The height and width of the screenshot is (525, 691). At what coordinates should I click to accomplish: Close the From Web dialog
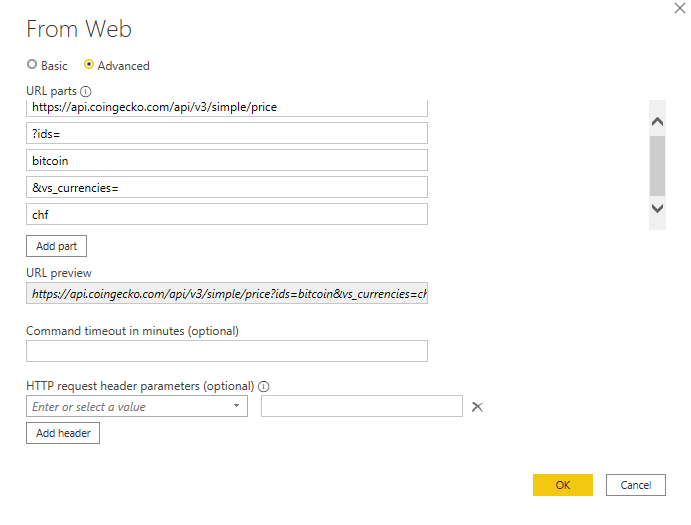pyautogui.click(x=680, y=8)
